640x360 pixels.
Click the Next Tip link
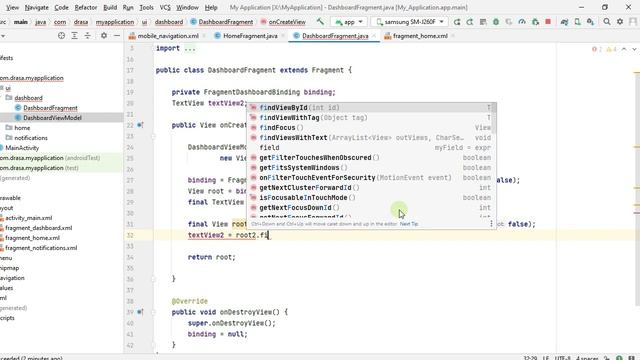click(x=409, y=224)
